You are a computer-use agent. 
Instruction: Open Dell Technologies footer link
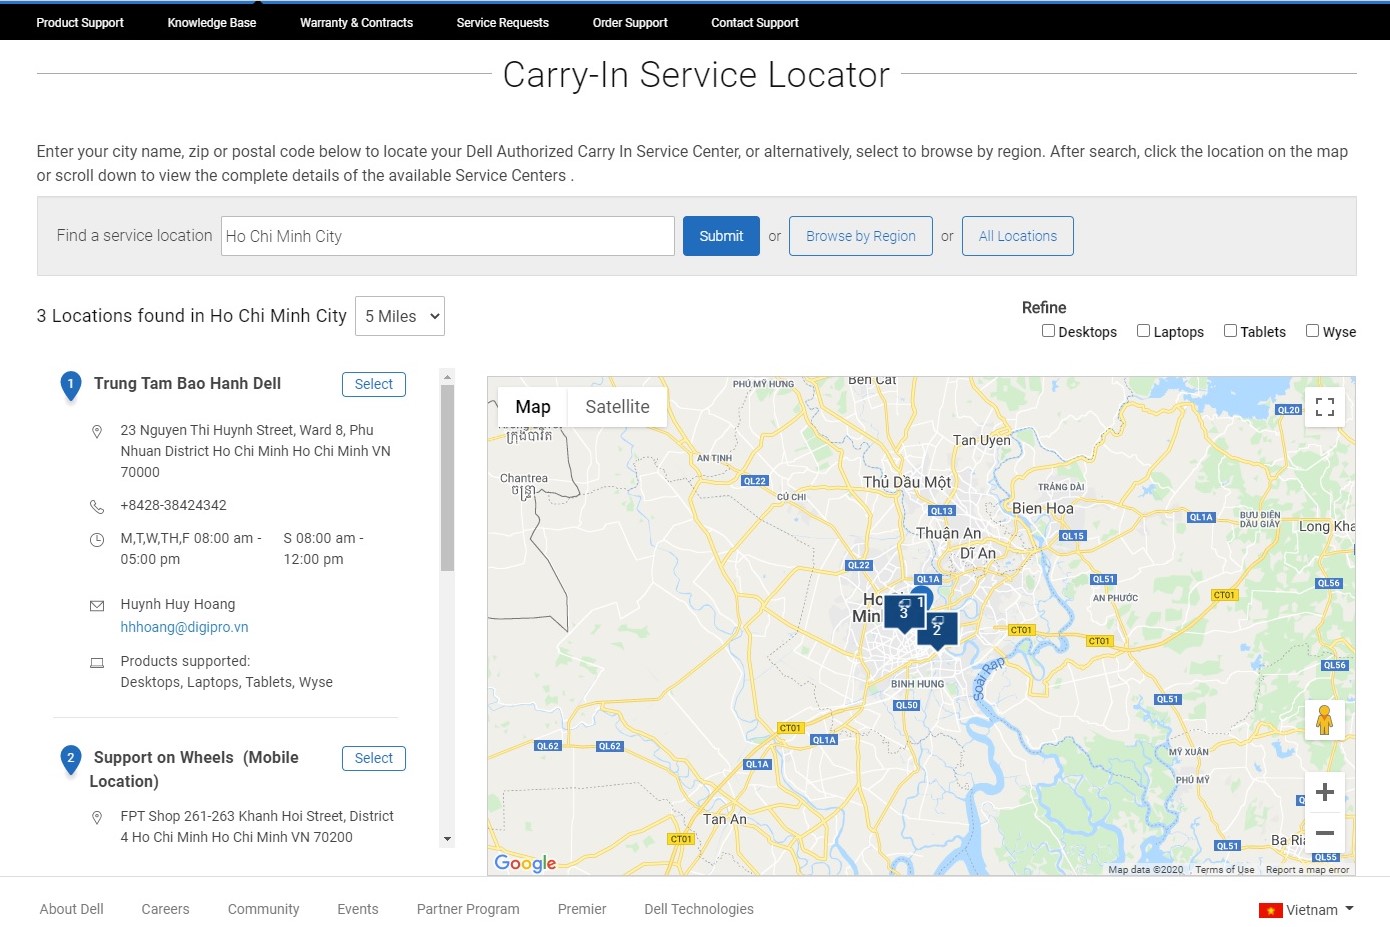coord(699,909)
